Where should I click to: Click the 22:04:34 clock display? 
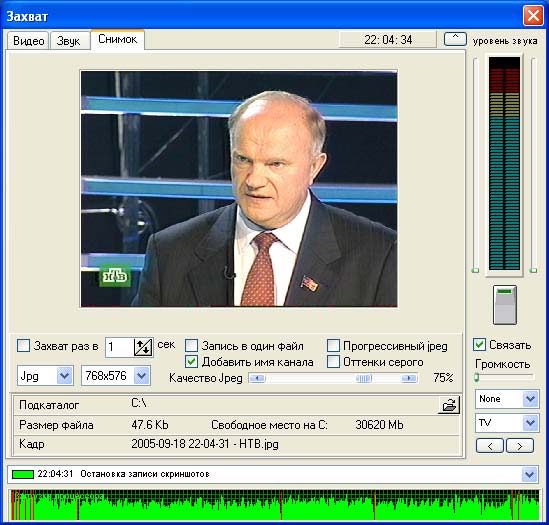(x=388, y=39)
